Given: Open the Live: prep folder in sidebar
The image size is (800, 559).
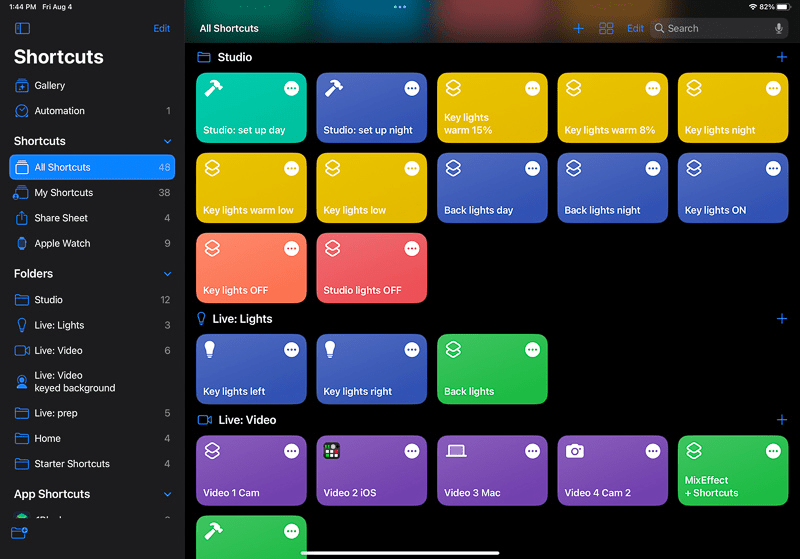Looking at the screenshot, I should 92,413.
